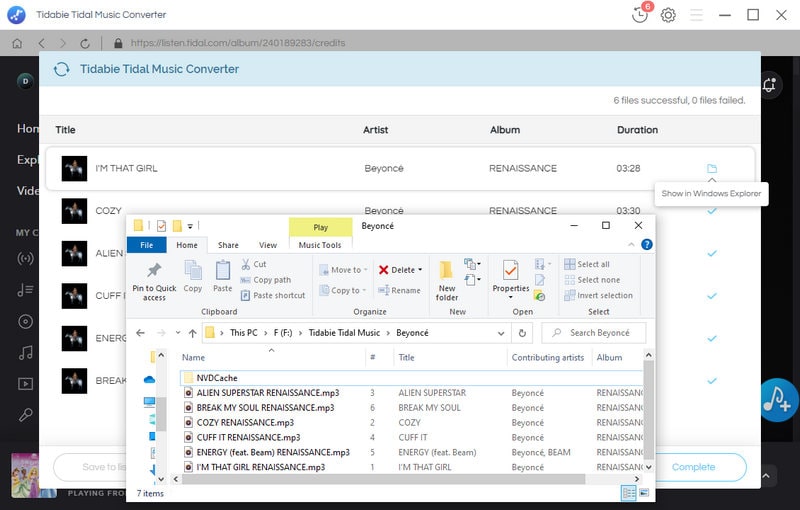Reload the Tidal page

coord(85,43)
